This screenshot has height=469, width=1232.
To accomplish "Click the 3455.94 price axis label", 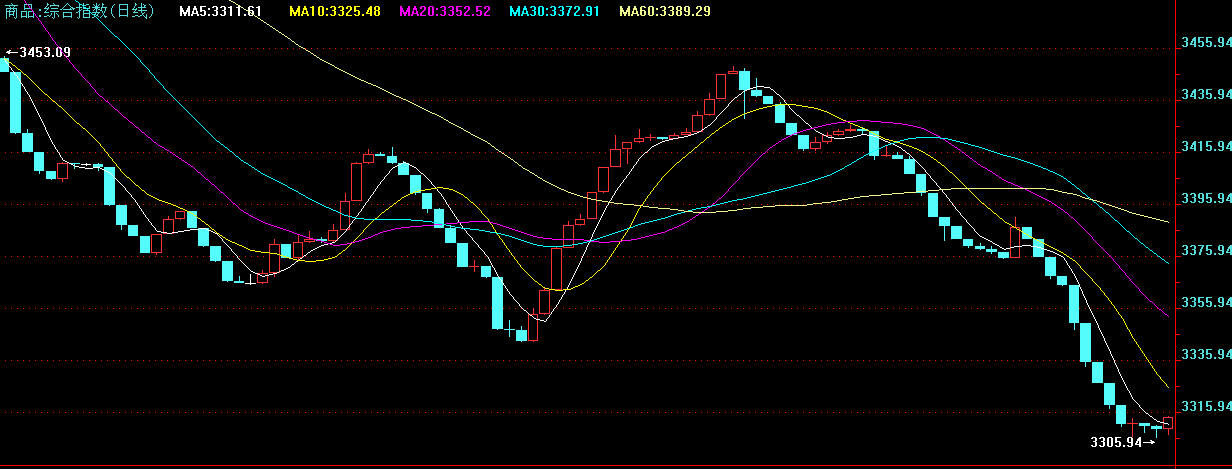I will point(1205,43).
